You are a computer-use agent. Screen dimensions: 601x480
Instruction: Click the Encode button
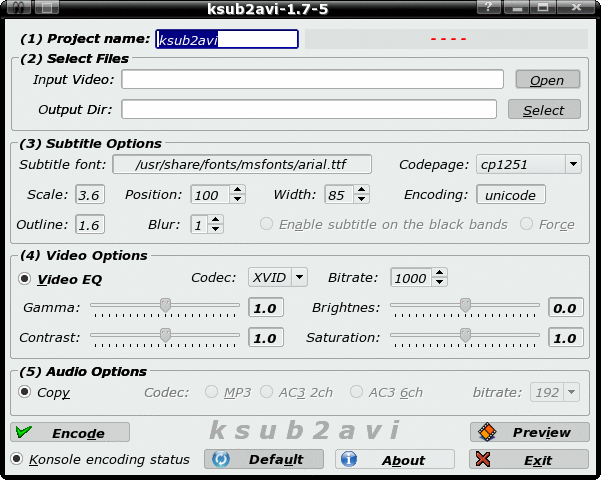pos(70,432)
